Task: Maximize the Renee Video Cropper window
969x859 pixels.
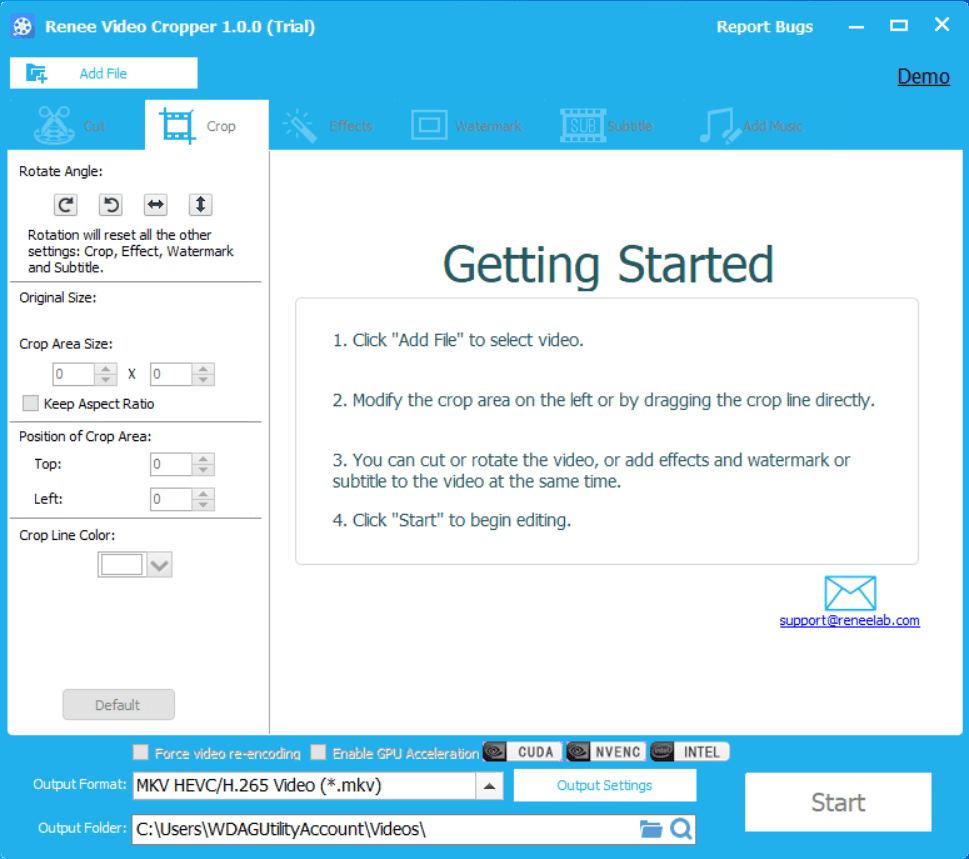Action: (899, 25)
